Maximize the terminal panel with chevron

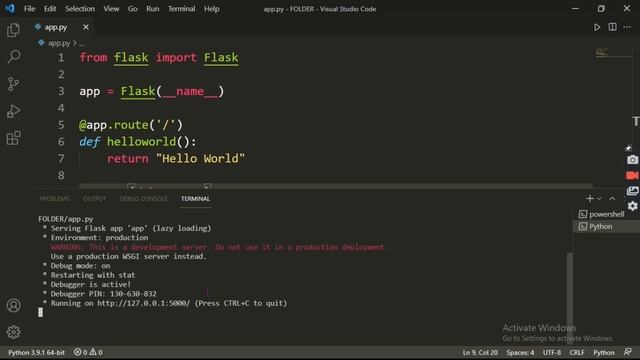click(x=612, y=198)
